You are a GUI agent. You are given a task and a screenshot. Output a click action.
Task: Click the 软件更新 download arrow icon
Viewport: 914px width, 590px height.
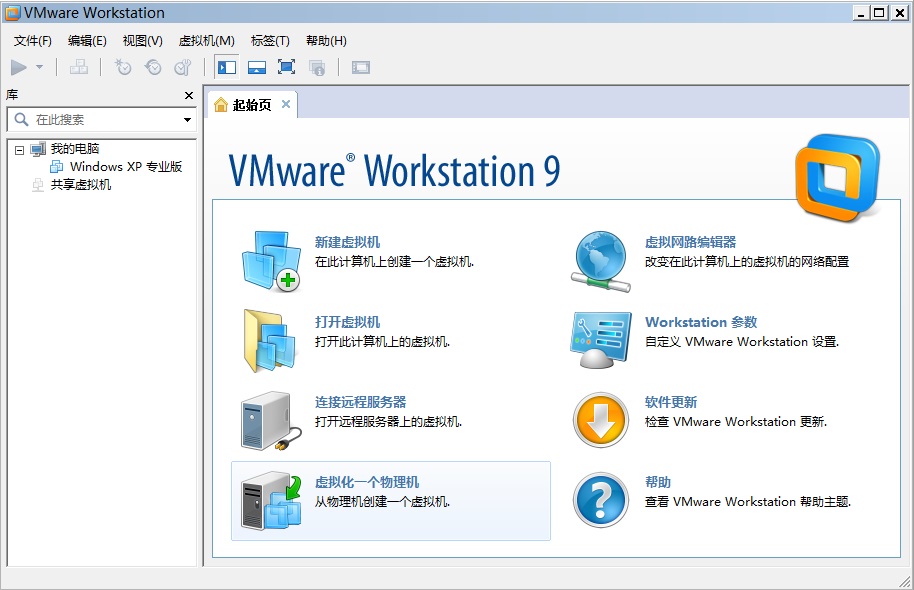[x=601, y=420]
